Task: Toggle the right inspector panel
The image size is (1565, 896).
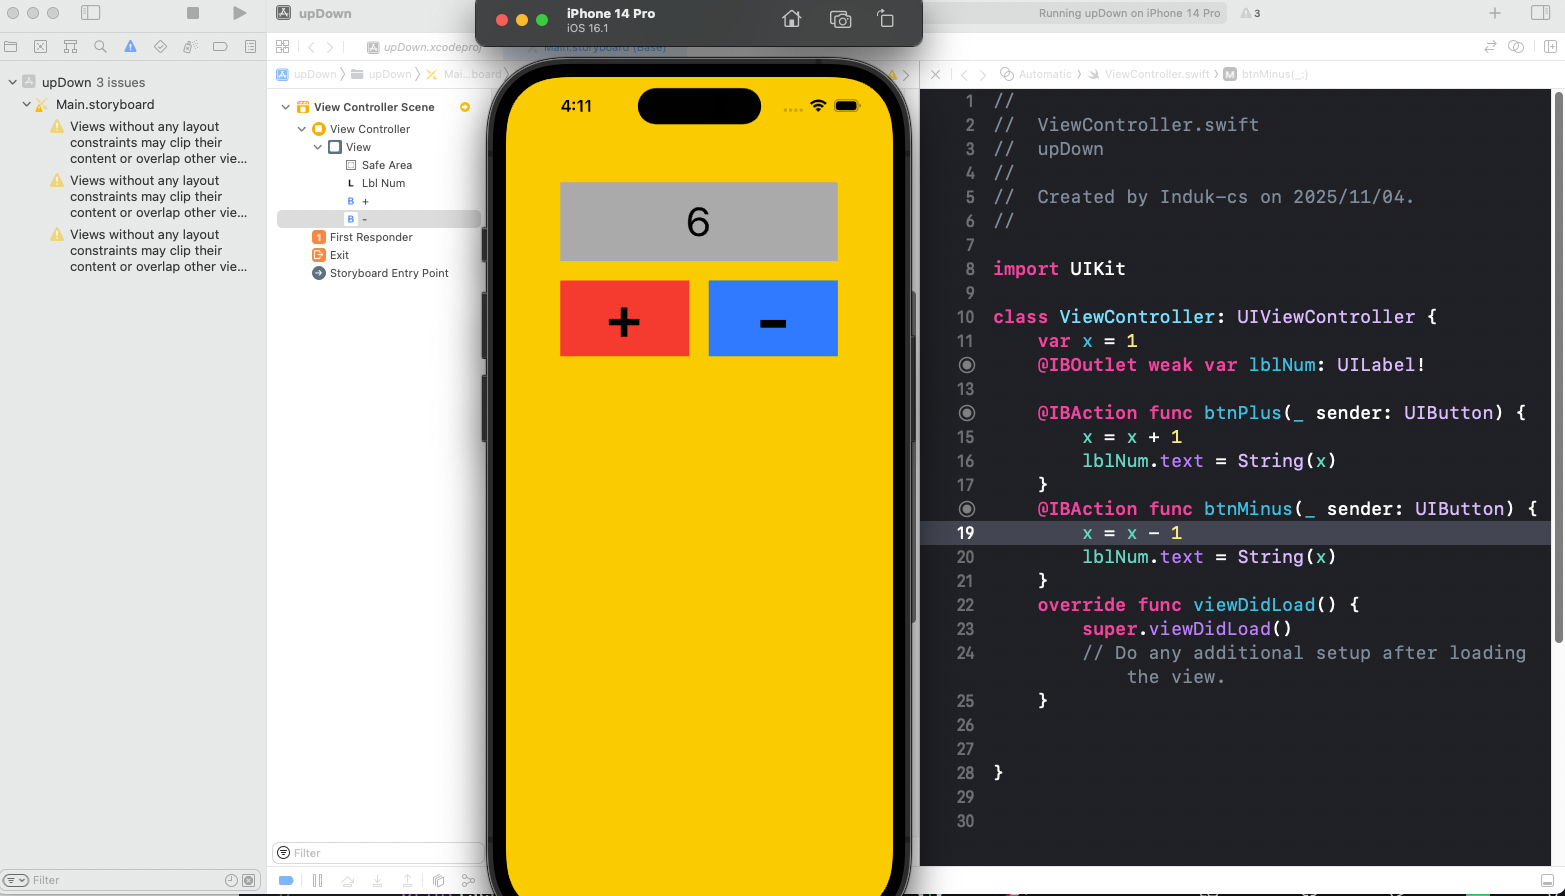Action: [x=1540, y=13]
